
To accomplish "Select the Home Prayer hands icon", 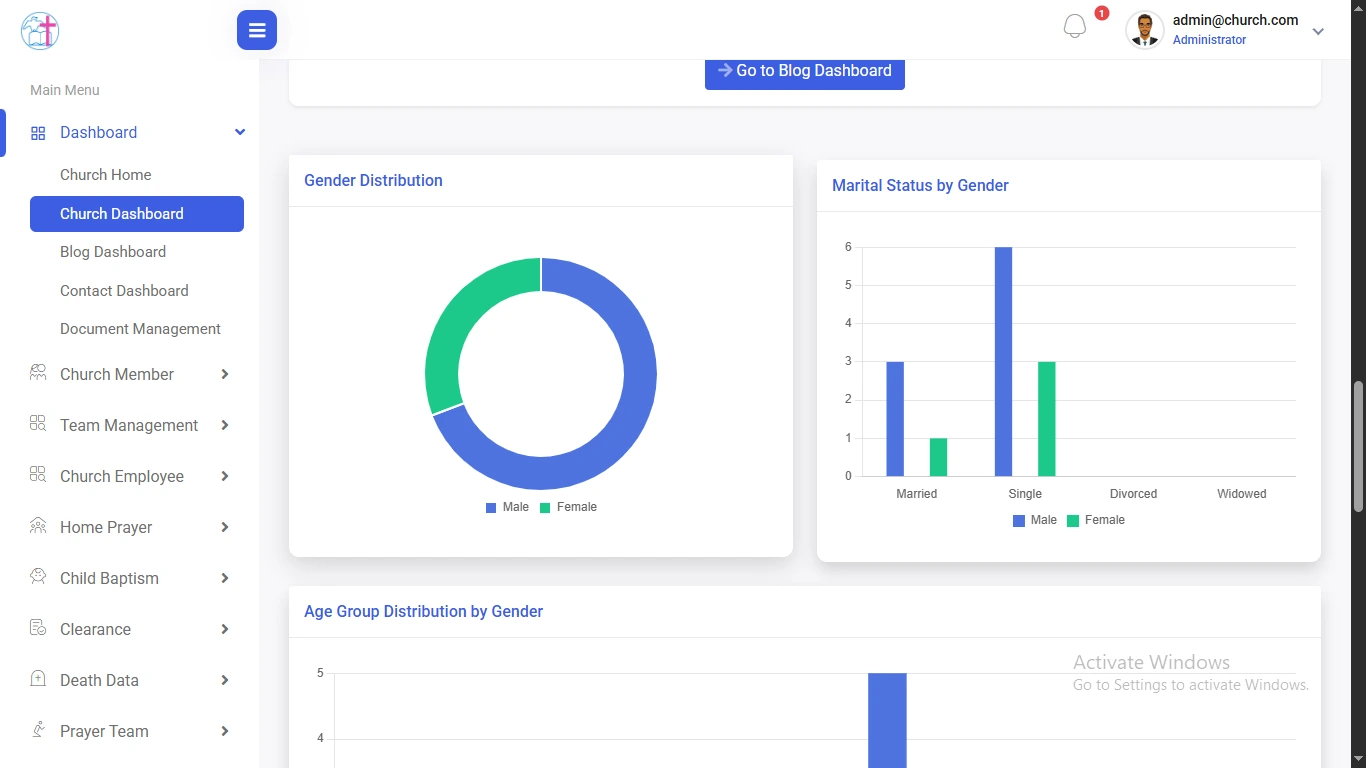I will coord(38,526).
